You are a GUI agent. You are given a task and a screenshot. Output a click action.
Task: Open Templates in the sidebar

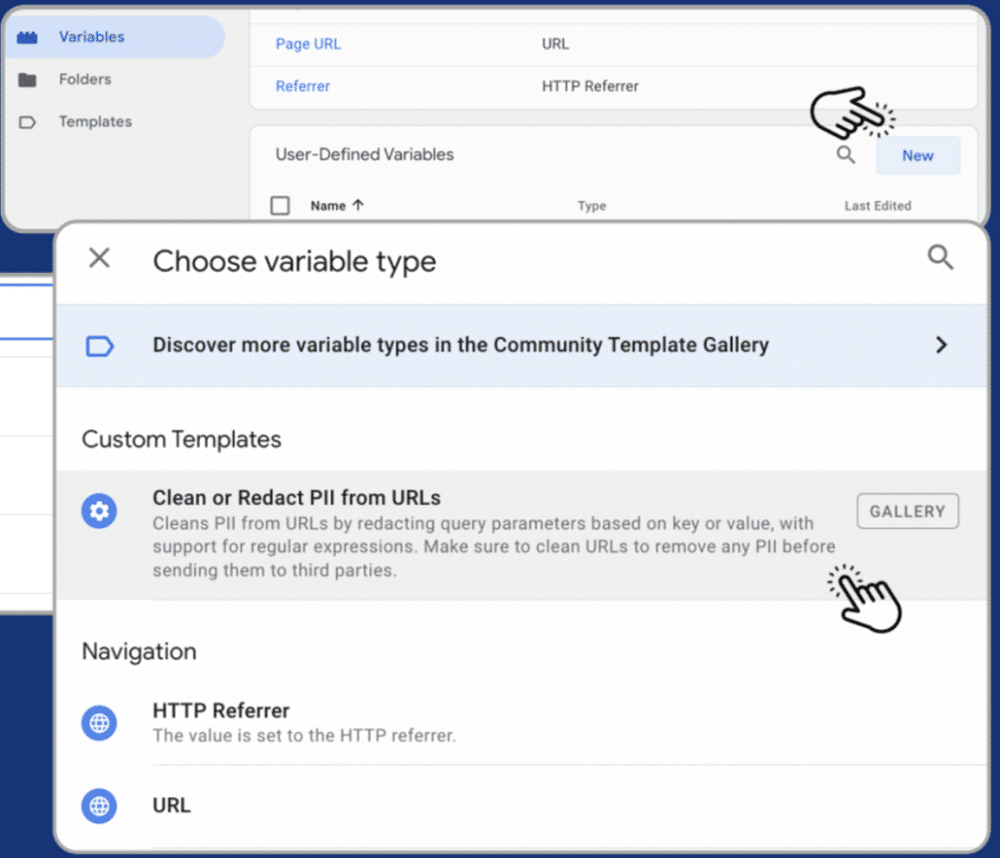(x=95, y=121)
